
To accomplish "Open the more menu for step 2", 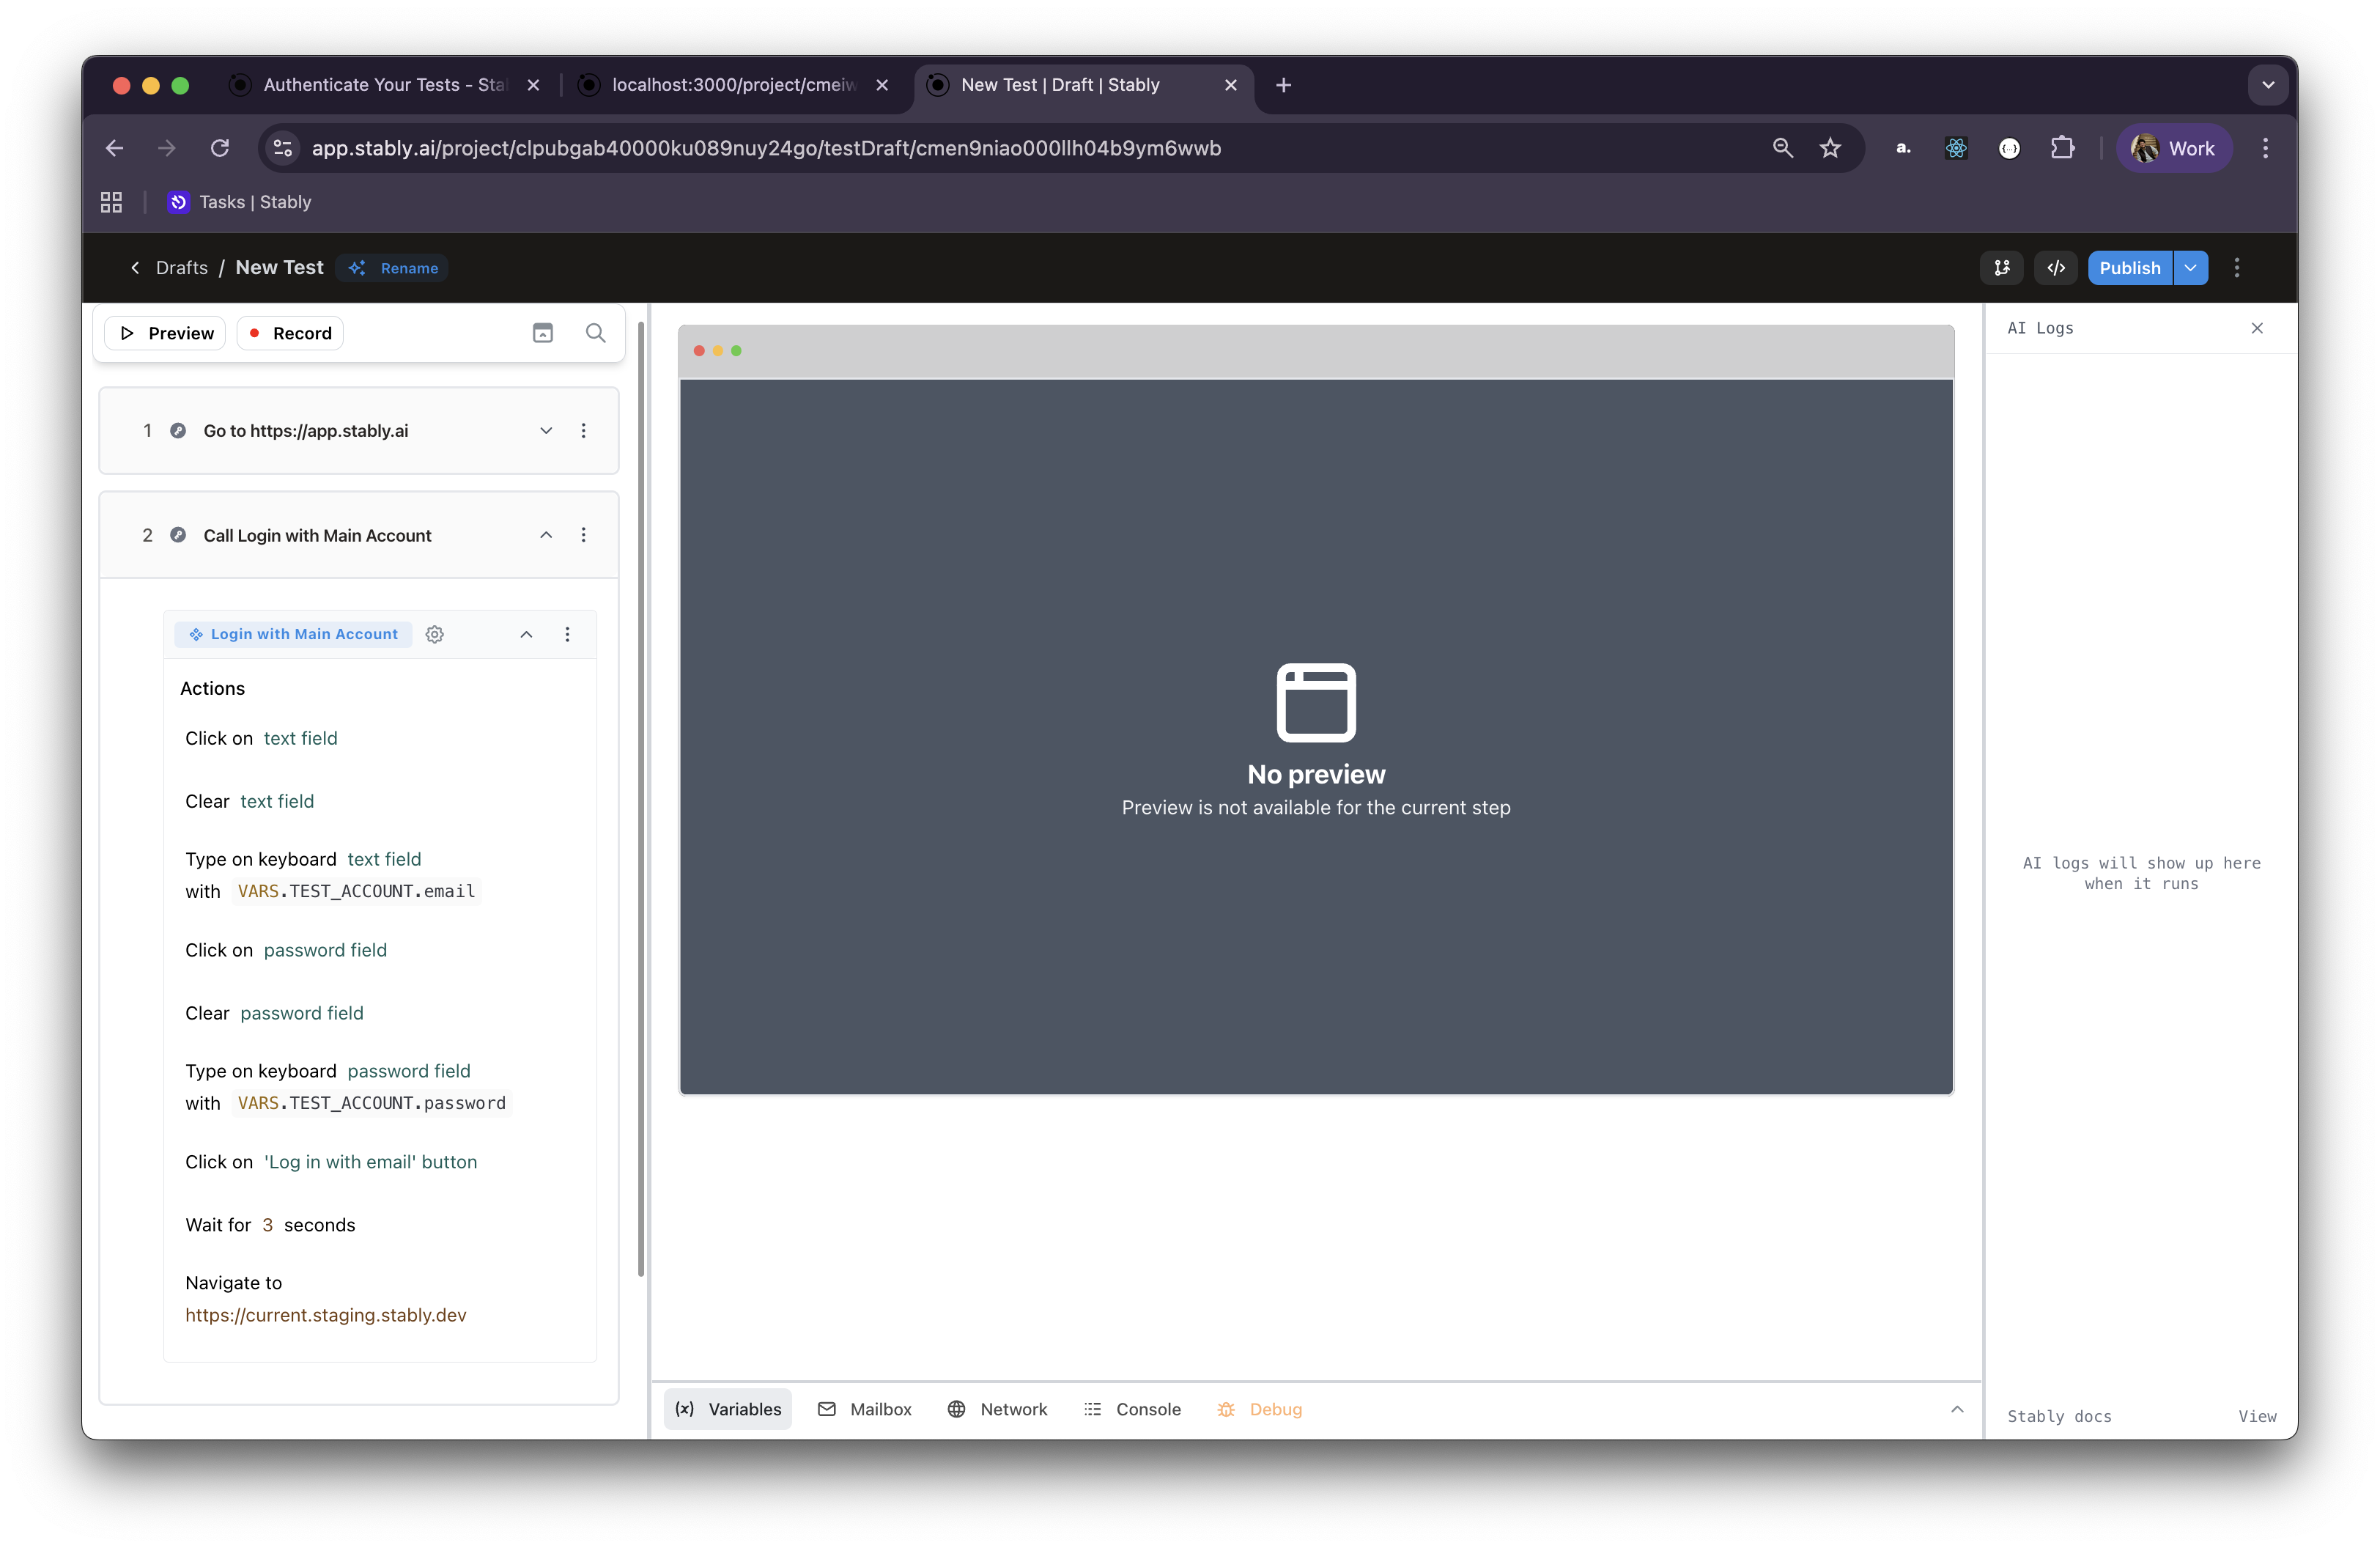I will pos(583,535).
